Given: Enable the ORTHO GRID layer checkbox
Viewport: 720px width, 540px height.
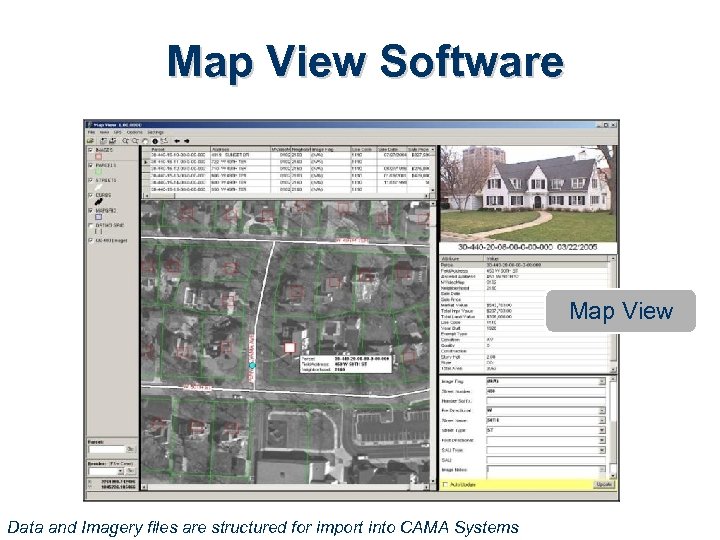Looking at the screenshot, I should (90, 225).
